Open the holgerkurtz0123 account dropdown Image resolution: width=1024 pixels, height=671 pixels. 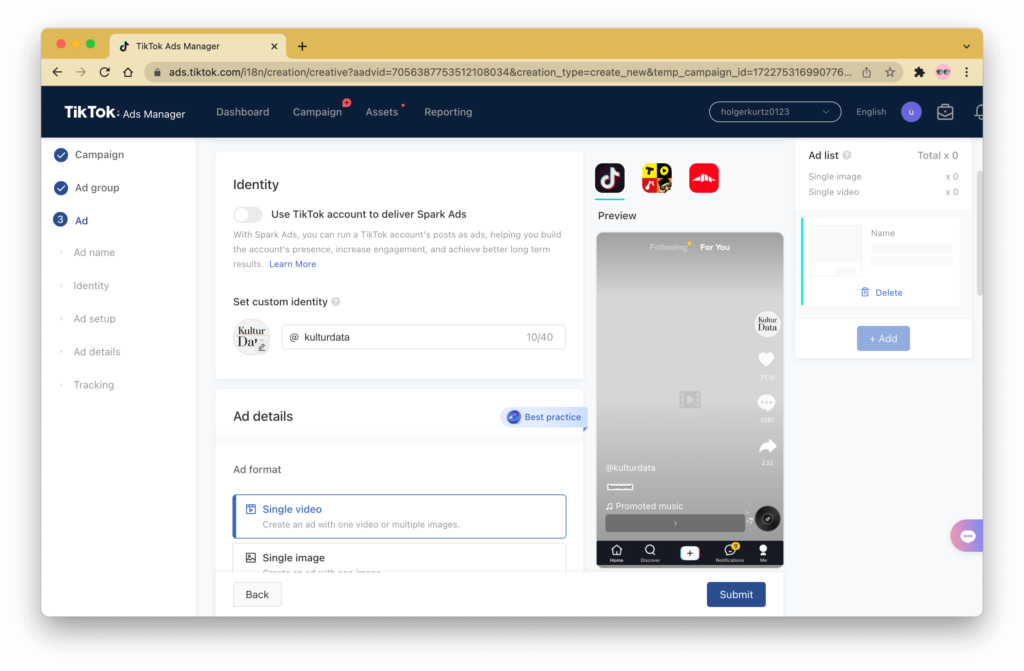[x=775, y=112]
